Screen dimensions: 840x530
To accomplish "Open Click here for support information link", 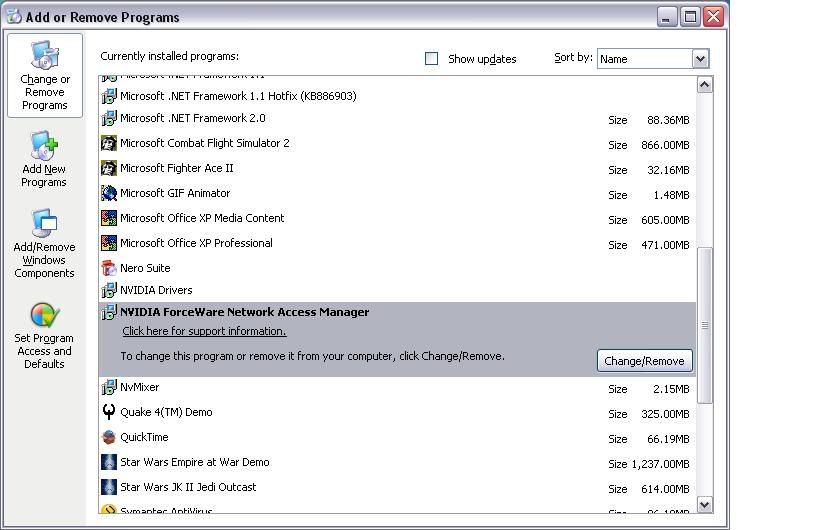I will 204,331.
